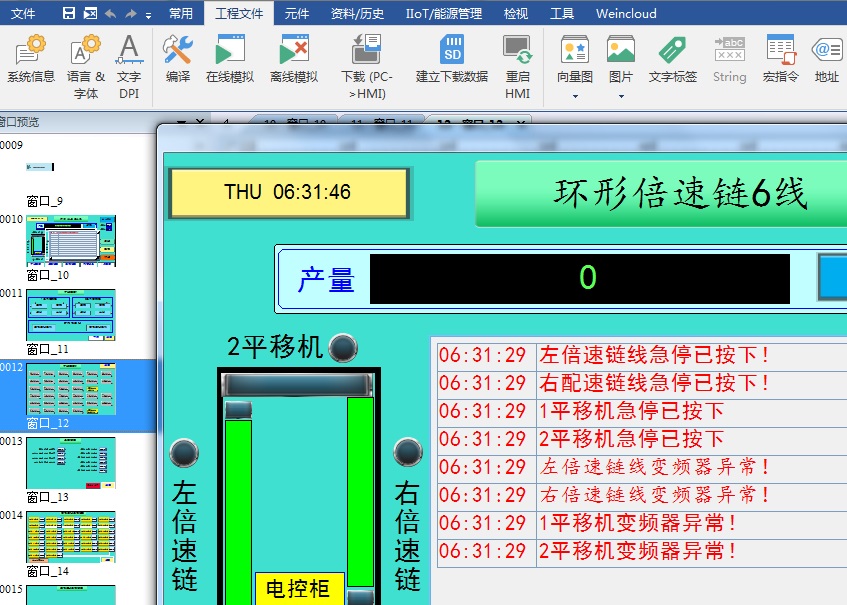Expand the 向量图 dropdown arrow
The height and width of the screenshot is (605, 847).
pyautogui.click(x=575, y=96)
